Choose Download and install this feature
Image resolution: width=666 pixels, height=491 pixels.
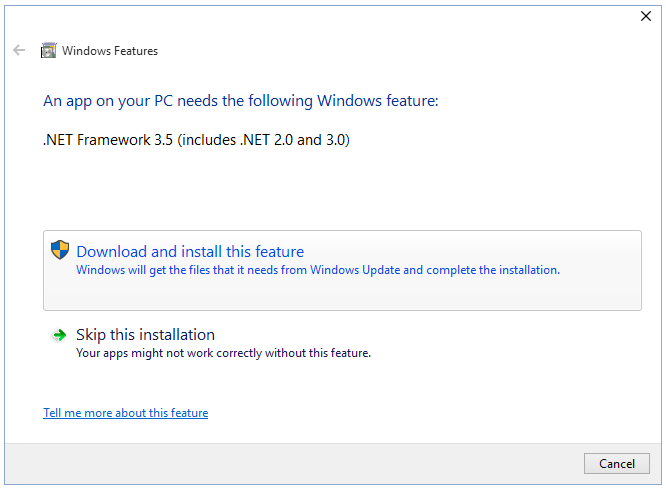pyautogui.click(x=342, y=271)
